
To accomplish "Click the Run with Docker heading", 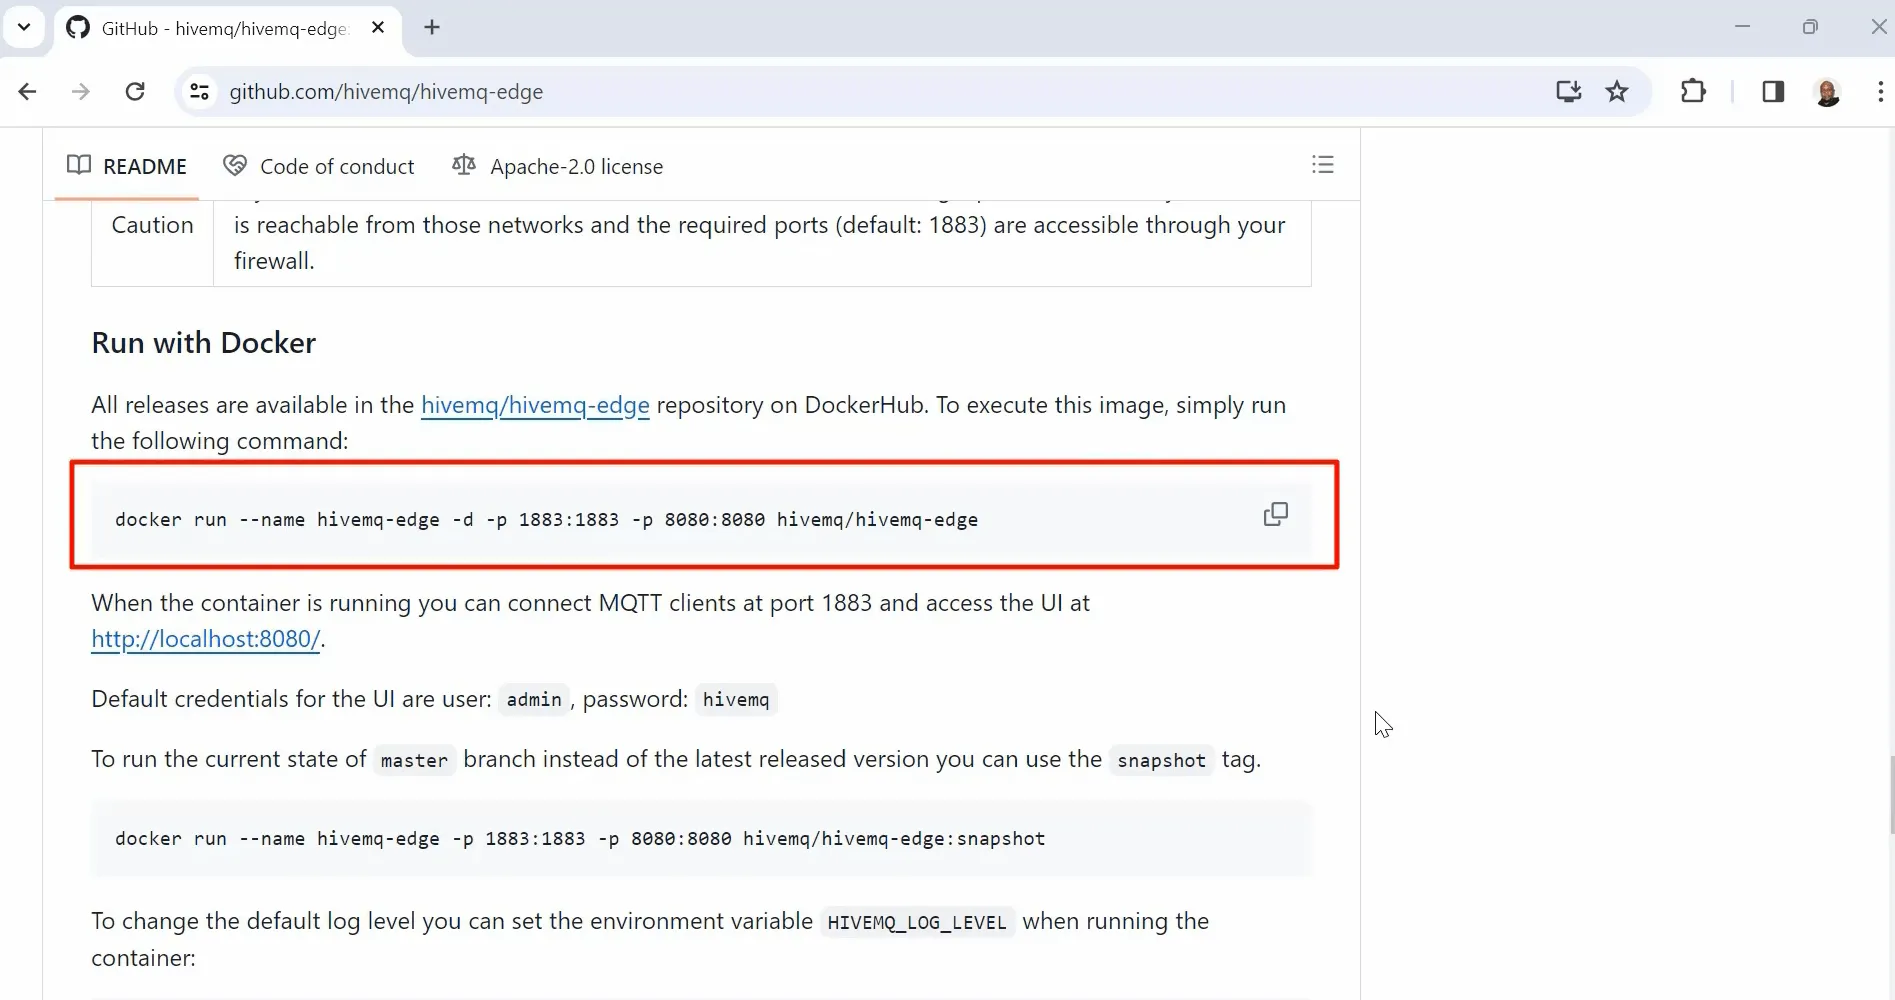I will pos(204,343).
